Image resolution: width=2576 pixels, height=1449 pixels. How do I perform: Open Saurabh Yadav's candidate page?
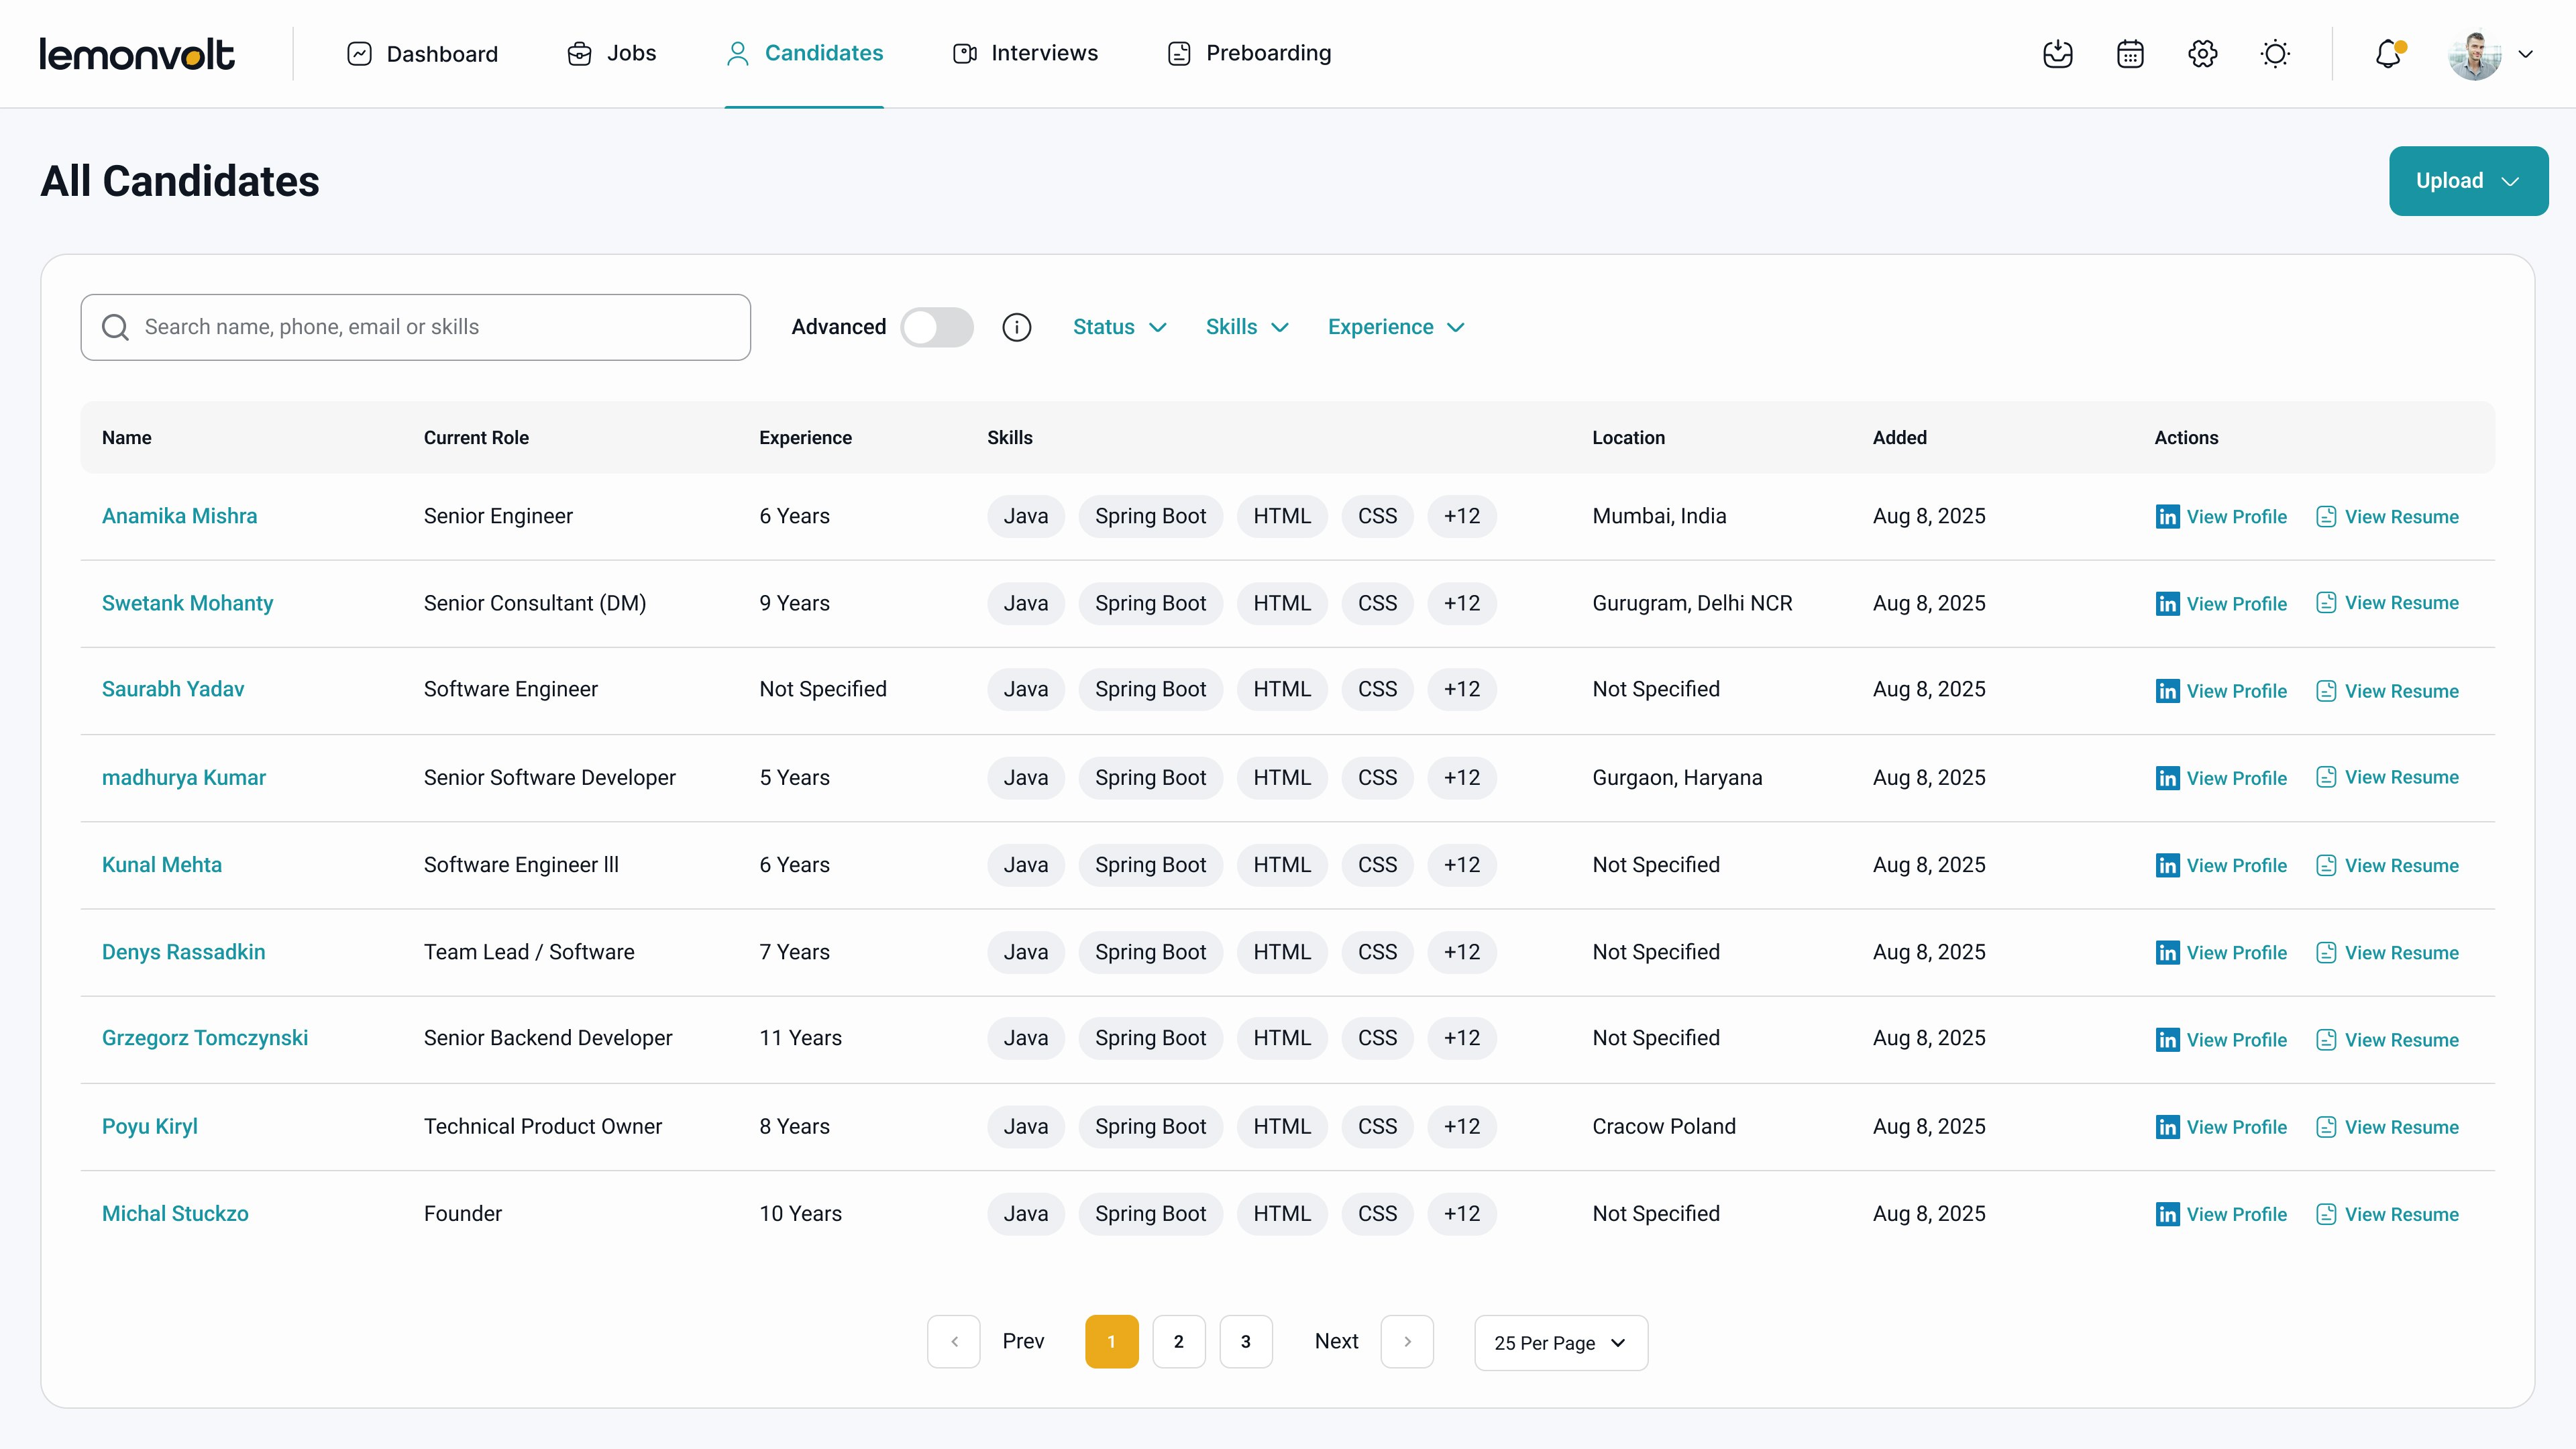point(173,689)
